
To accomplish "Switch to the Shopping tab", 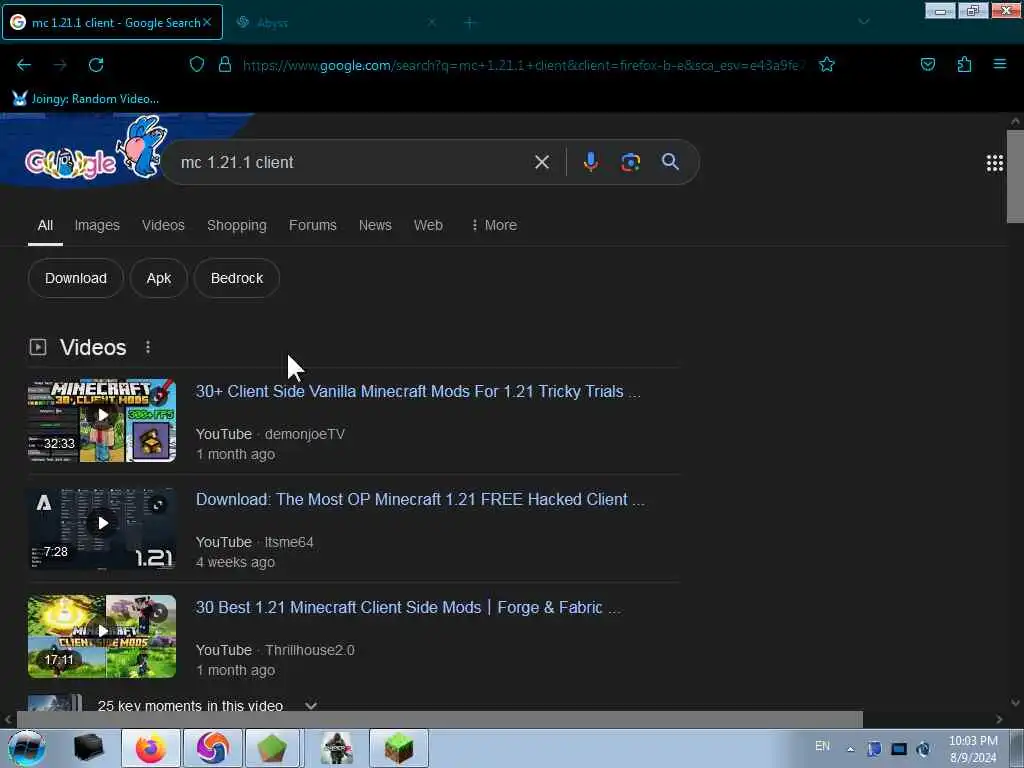I will (x=236, y=225).
